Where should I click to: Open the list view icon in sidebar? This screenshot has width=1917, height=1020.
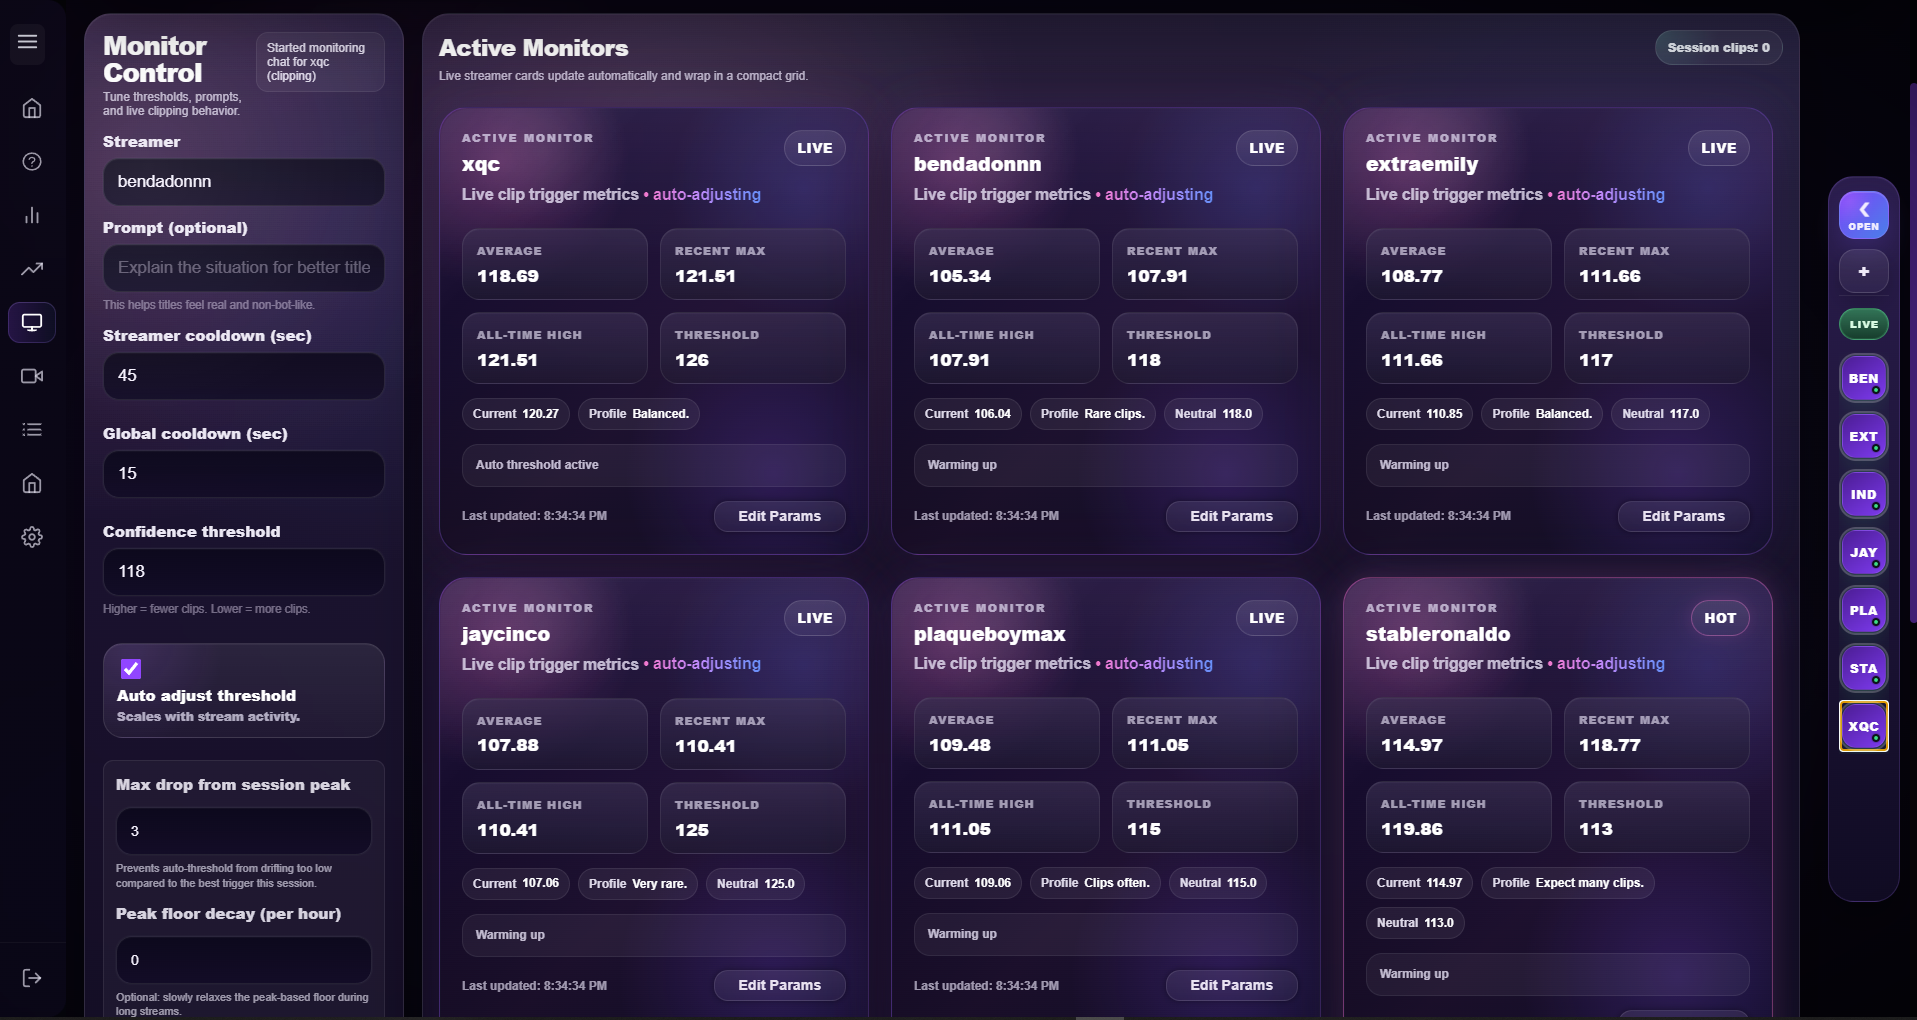[x=31, y=430]
